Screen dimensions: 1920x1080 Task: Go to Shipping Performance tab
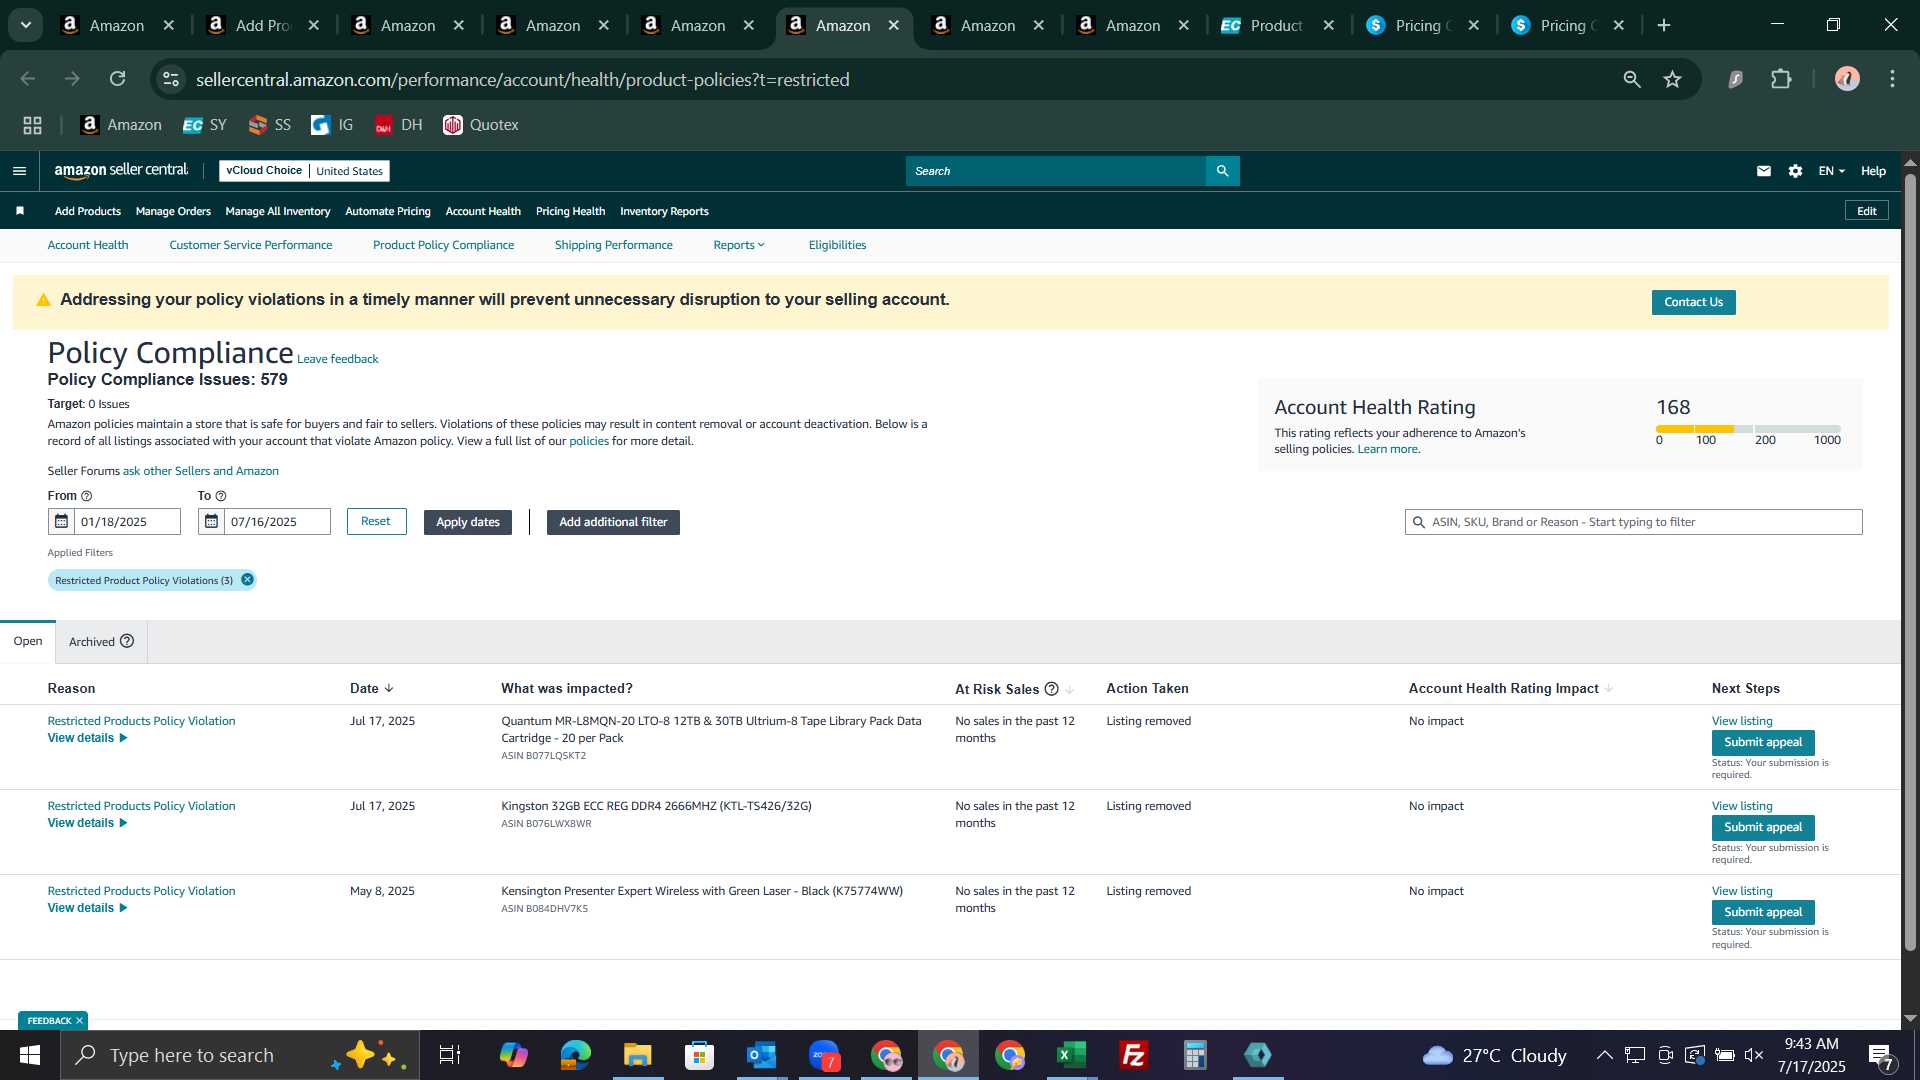click(614, 245)
